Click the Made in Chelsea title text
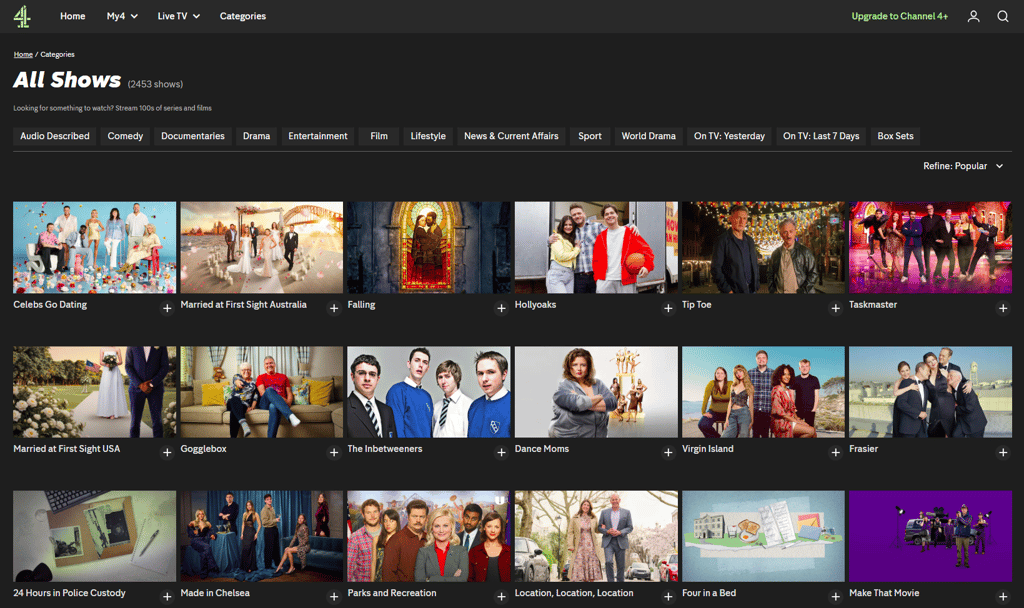The height and width of the screenshot is (608, 1024). [x=215, y=593]
